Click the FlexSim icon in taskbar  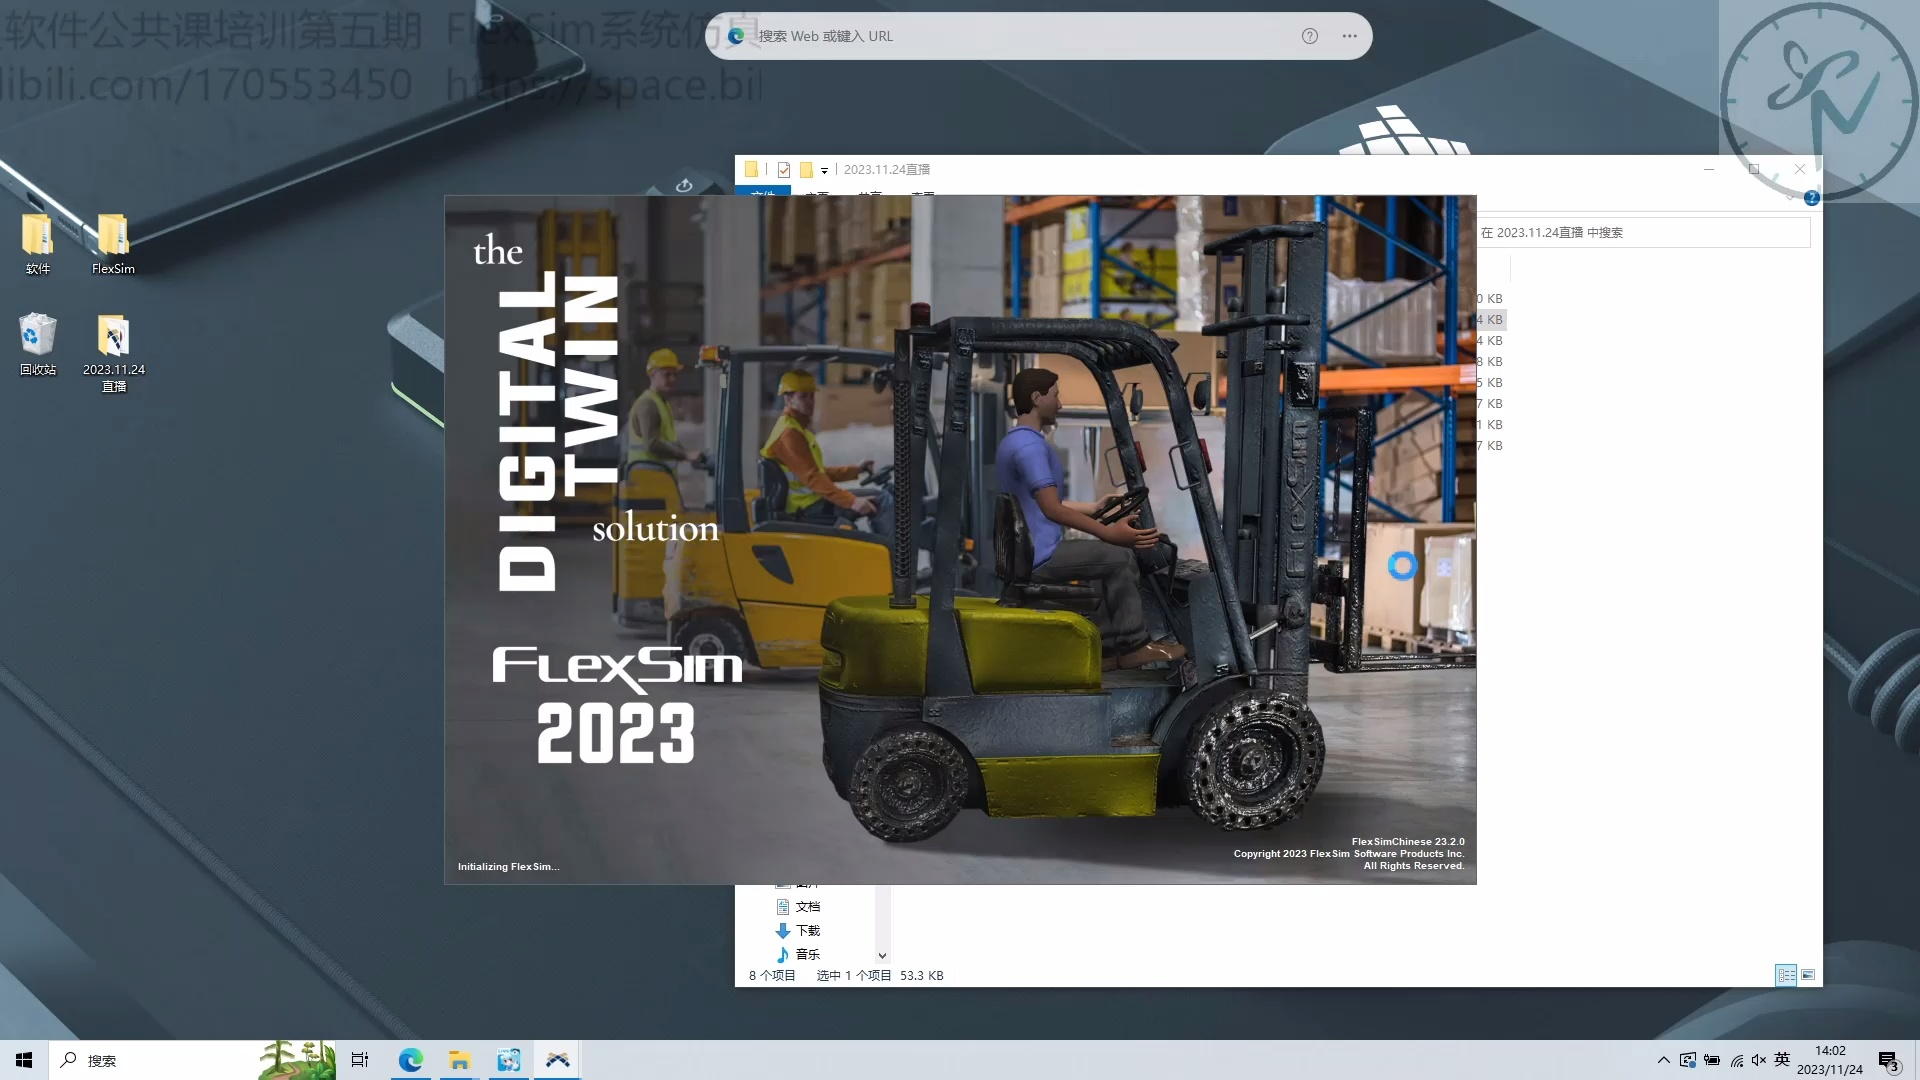tap(557, 1060)
